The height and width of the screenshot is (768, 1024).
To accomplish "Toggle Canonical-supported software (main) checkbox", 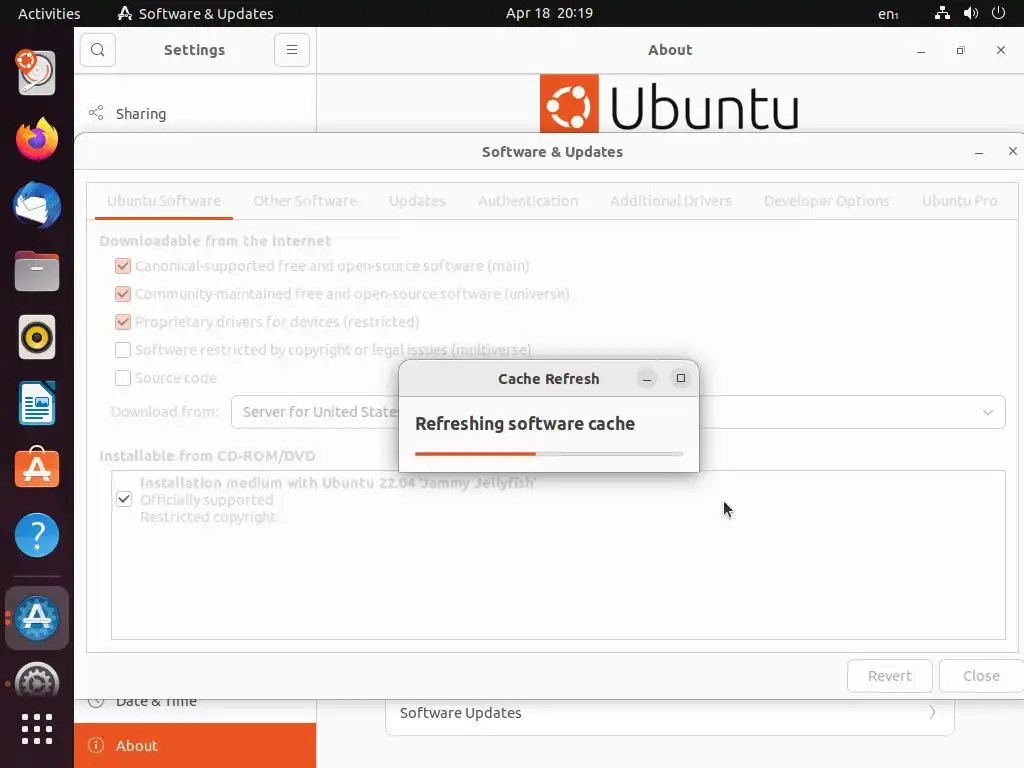I will [123, 266].
